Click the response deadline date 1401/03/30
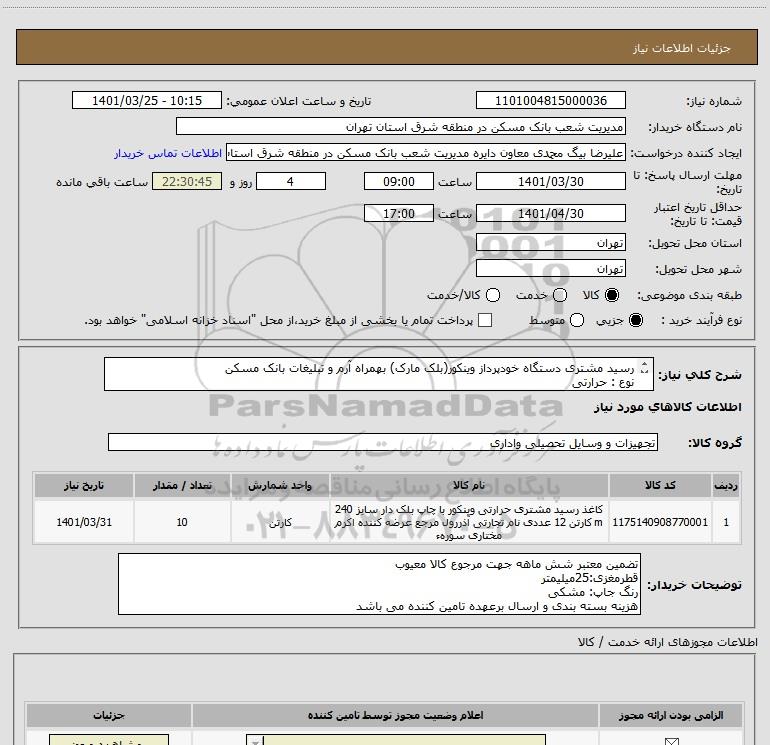 550,181
